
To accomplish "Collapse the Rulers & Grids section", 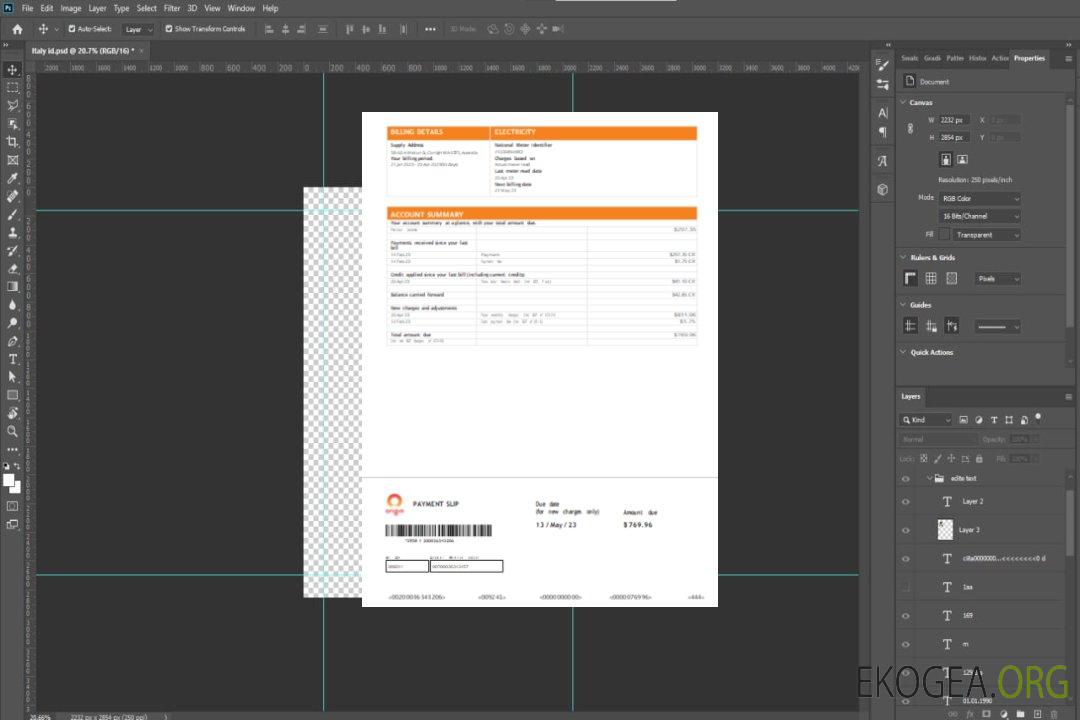I will [903, 258].
